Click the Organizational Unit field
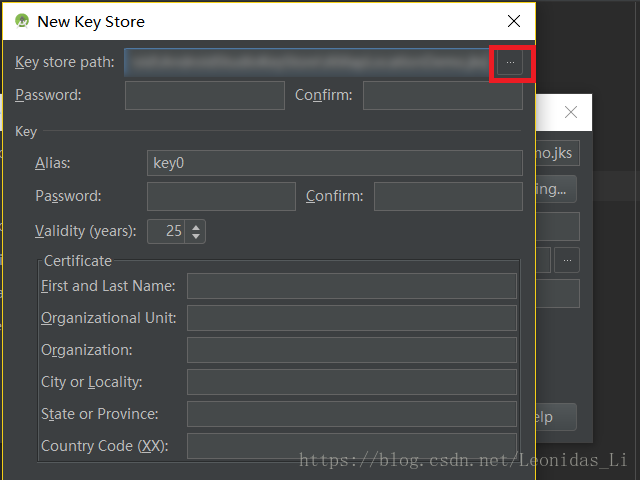This screenshot has height=480, width=640. 352,318
